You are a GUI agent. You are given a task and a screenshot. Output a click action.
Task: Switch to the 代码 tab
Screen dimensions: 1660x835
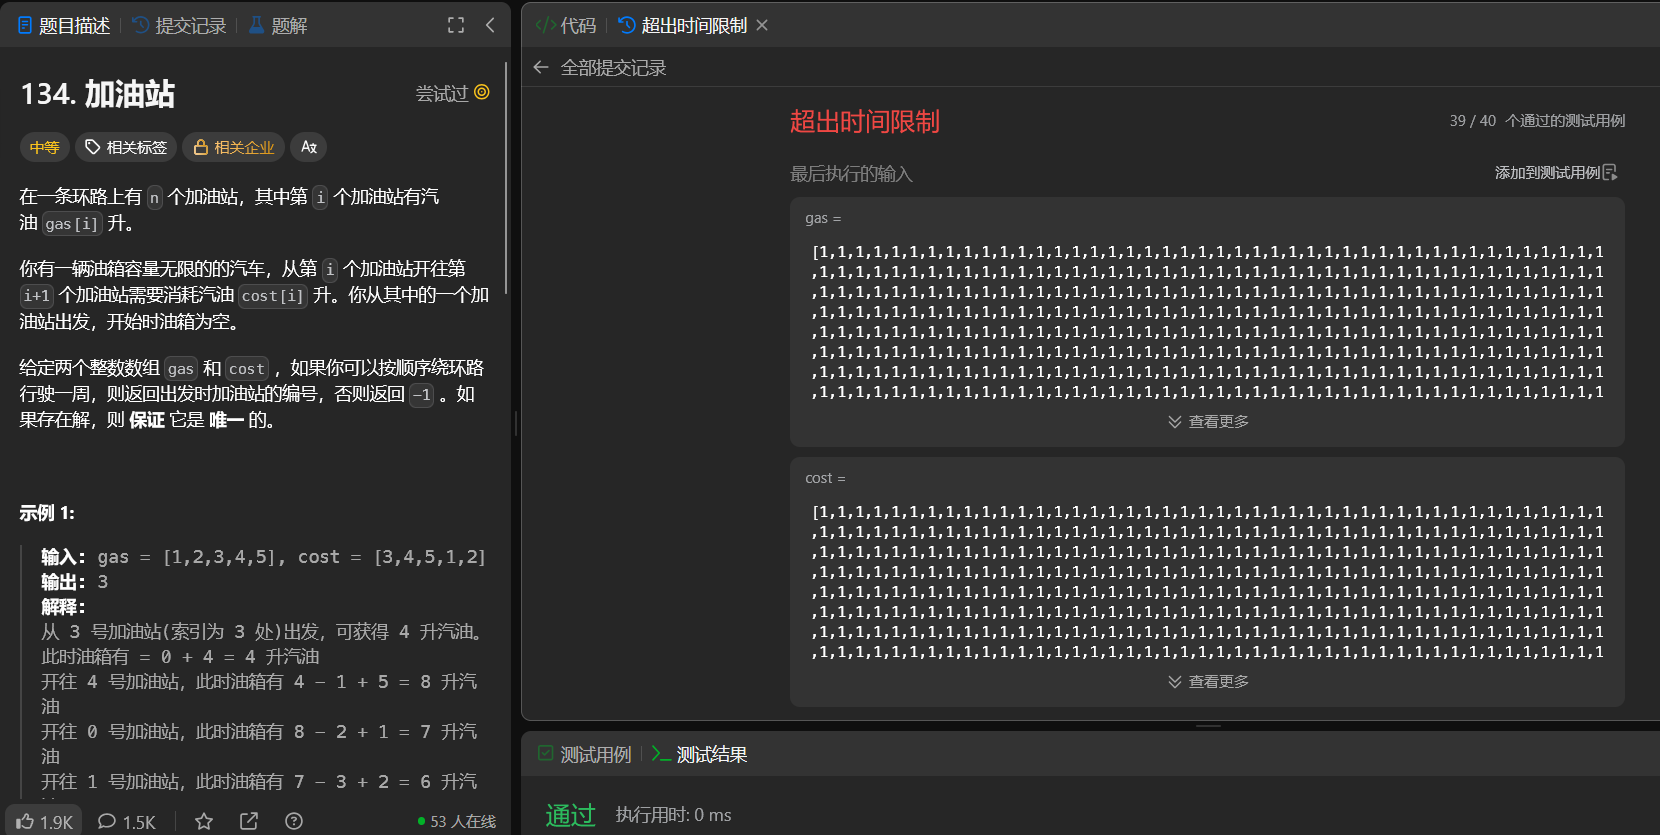pos(566,25)
